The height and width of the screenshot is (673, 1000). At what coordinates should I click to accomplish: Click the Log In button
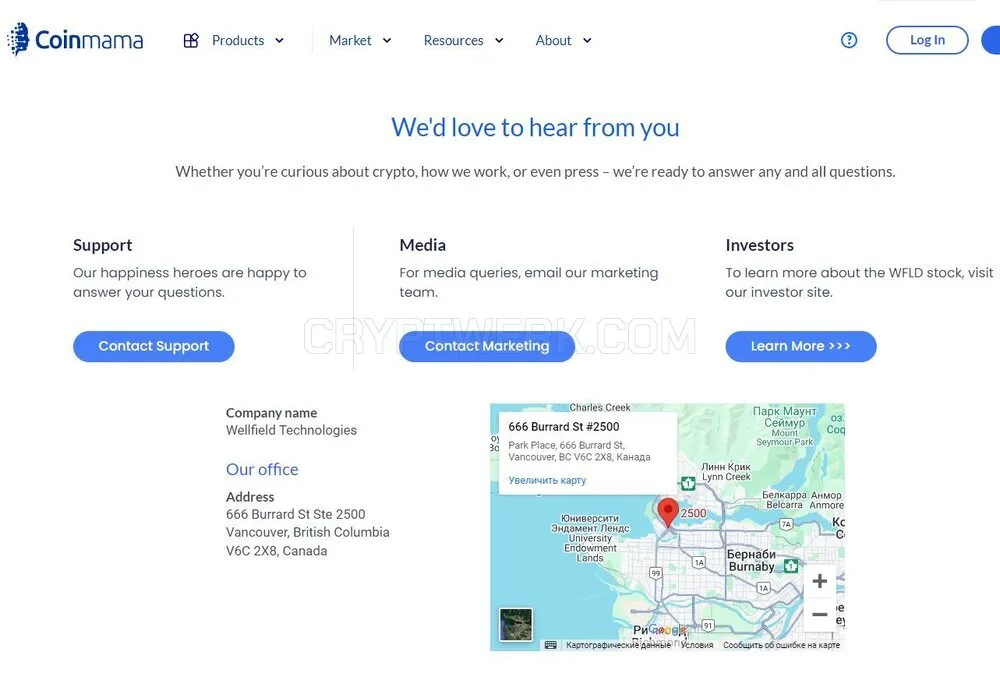point(927,40)
